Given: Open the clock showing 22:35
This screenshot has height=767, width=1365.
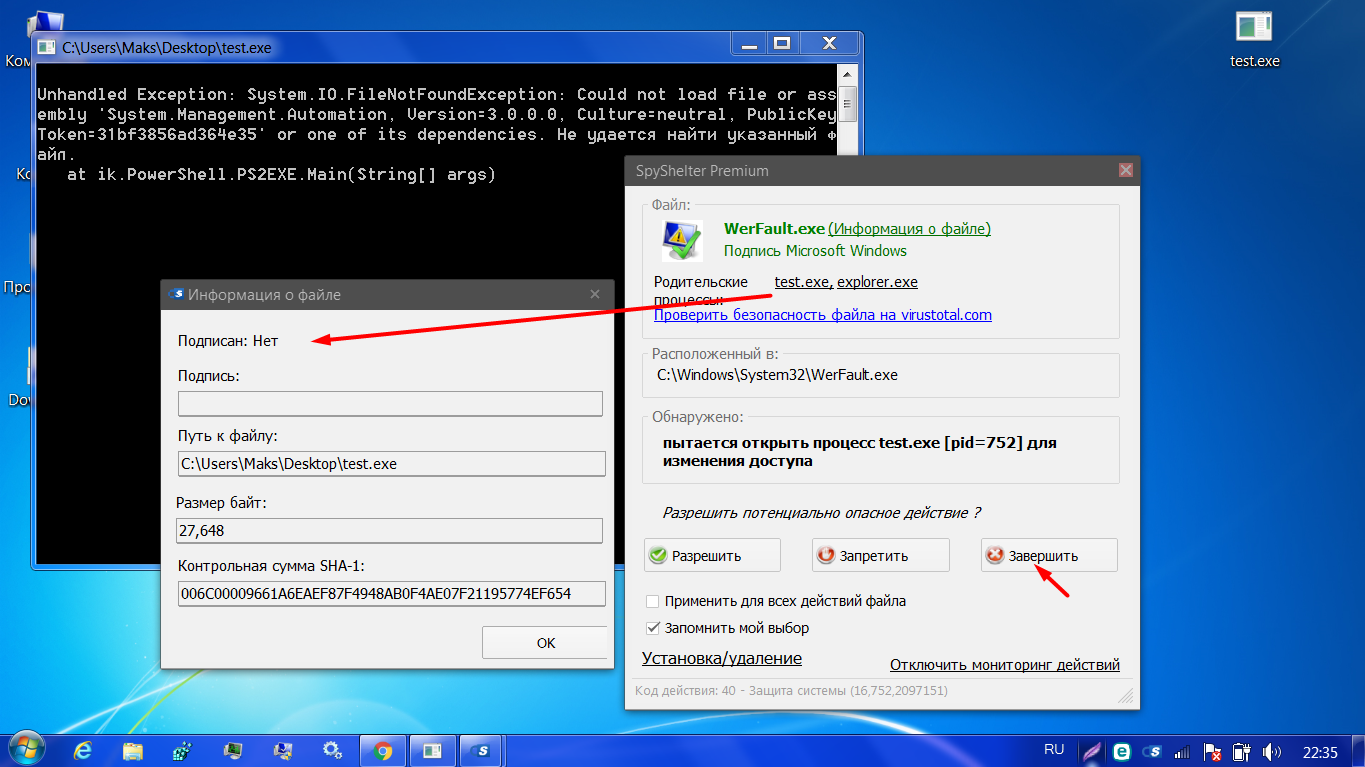Looking at the screenshot, I should point(1320,751).
